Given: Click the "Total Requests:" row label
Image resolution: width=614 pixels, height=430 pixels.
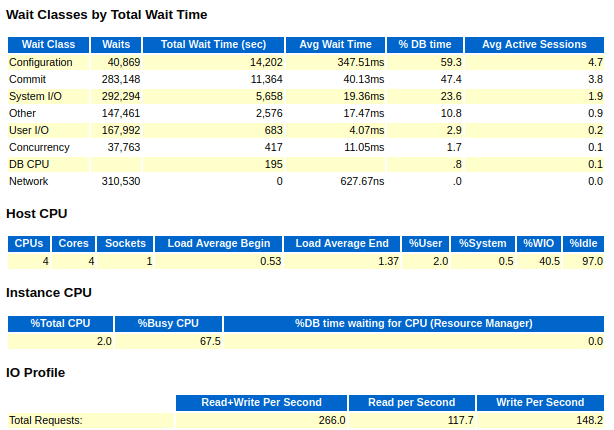Looking at the screenshot, I should (46, 420).
